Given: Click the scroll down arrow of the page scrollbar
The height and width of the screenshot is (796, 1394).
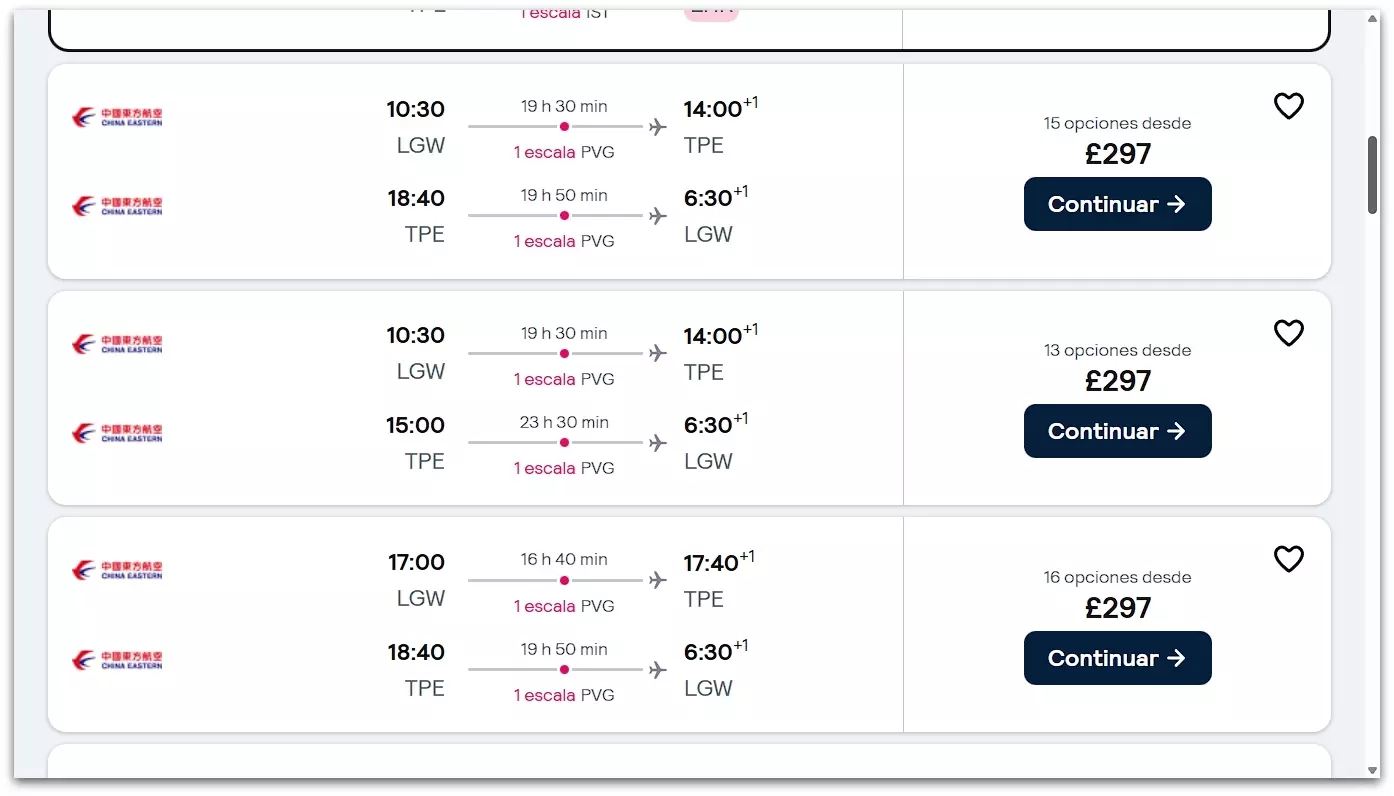Looking at the screenshot, I should (x=1373, y=771).
